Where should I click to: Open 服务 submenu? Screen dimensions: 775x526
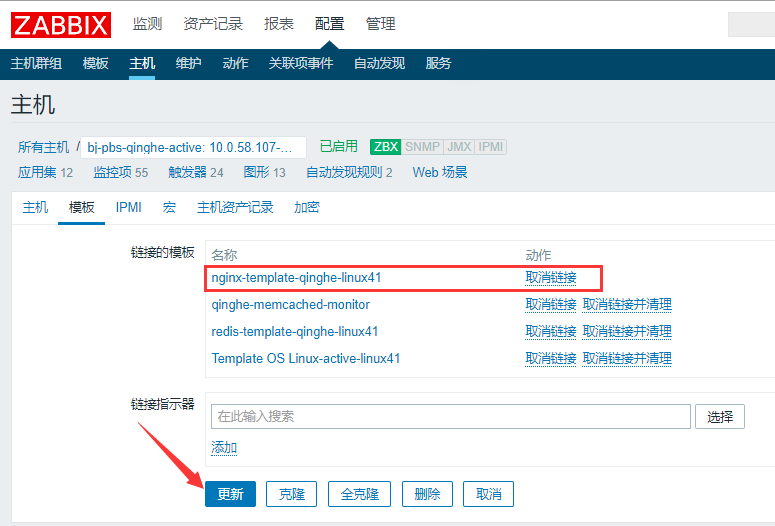point(438,63)
